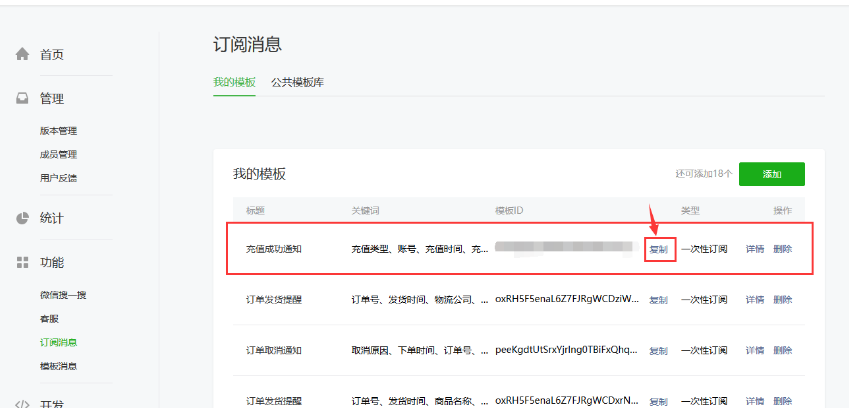The height and width of the screenshot is (408, 849).
Task: Click 删除 on the 充值成功通知 row
Action: pos(782,249)
